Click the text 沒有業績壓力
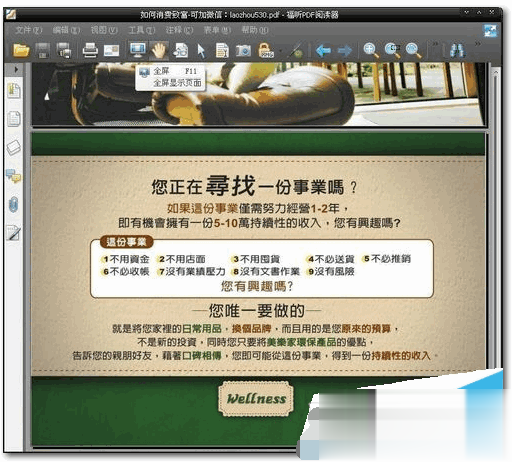512x462 pixels. (195, 272)
